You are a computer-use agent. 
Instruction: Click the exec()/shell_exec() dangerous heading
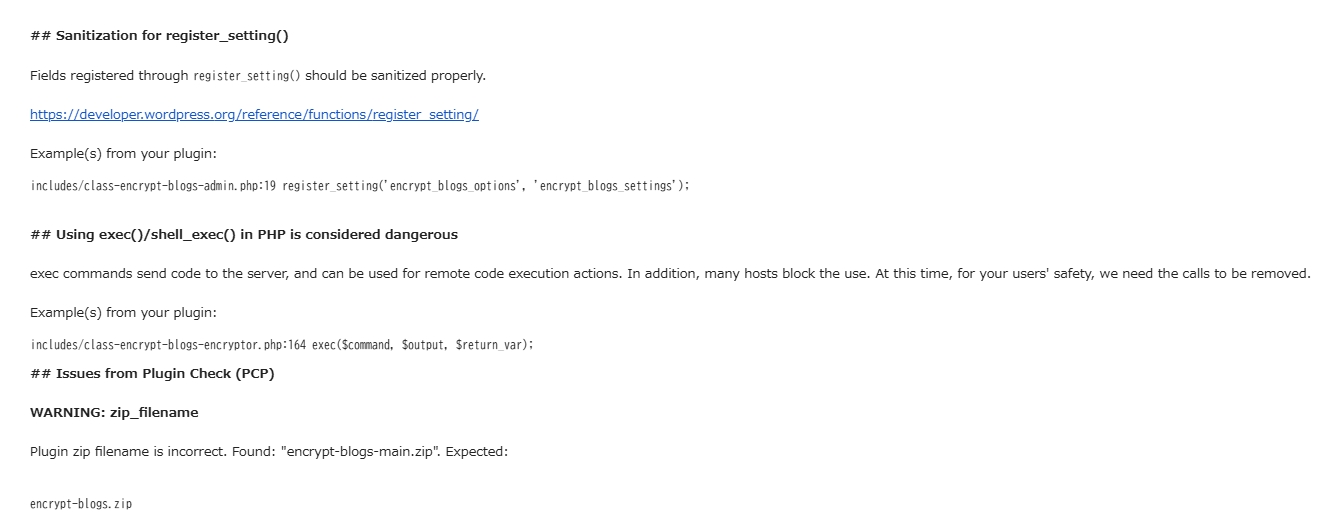(x=244, y=235)
